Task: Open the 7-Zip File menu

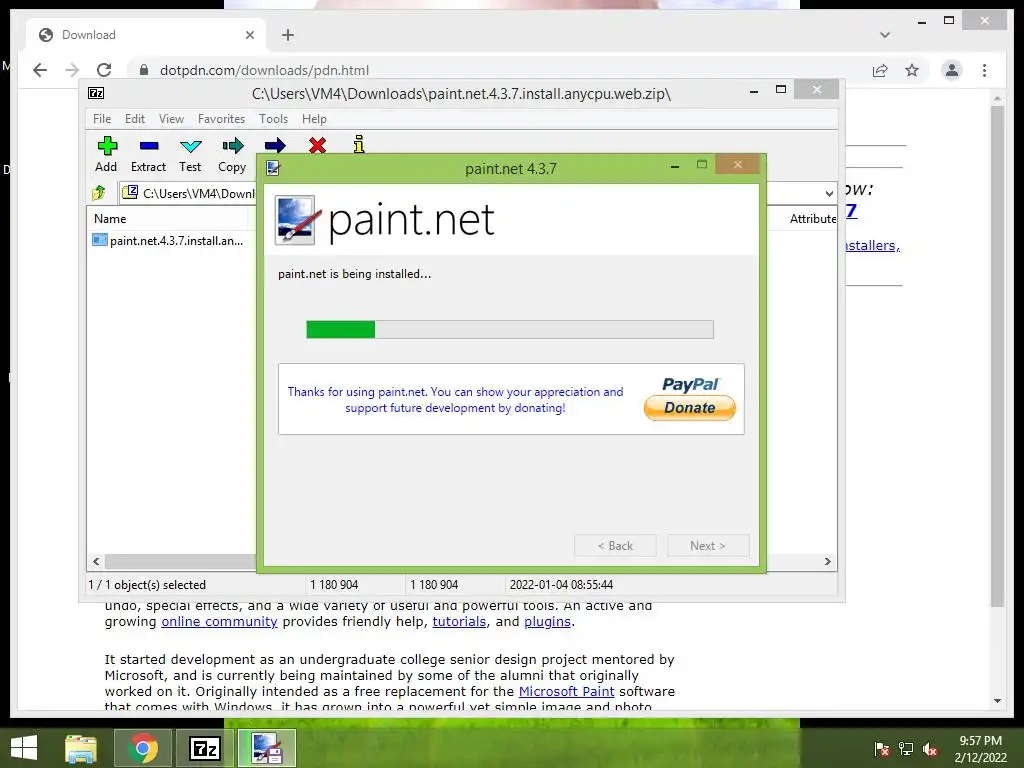Action: [102, 119]
